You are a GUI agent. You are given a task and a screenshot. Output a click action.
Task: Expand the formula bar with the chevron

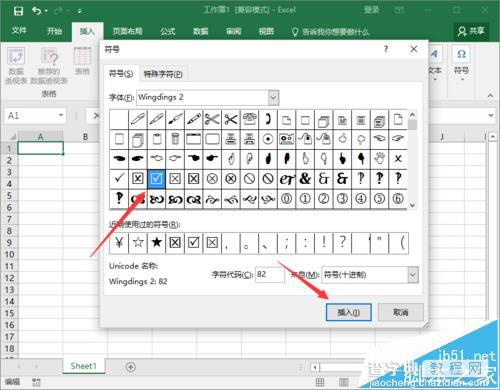point(491,115)
